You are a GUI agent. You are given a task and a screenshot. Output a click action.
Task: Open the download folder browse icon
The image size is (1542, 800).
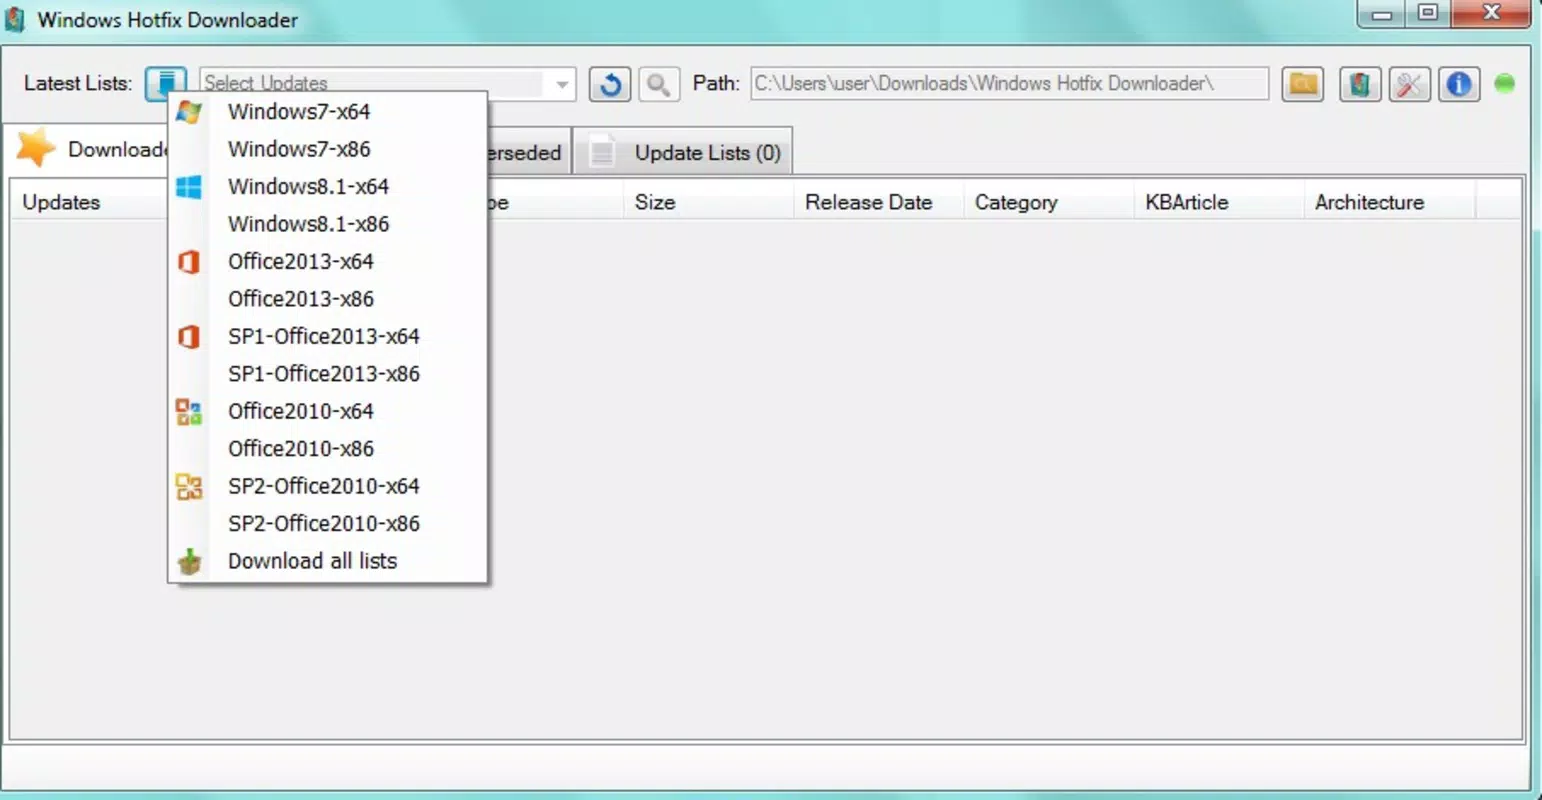(x=1302, y=84)
